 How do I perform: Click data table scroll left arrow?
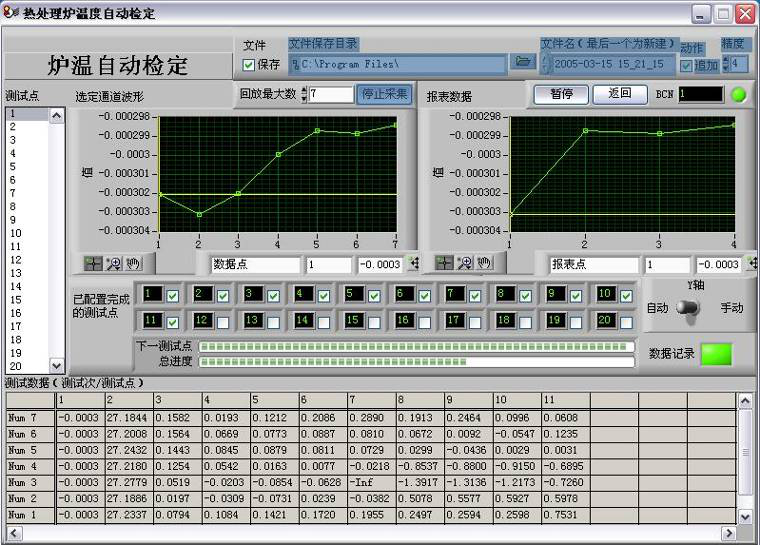pyautogui.click(x=14, y=533)
